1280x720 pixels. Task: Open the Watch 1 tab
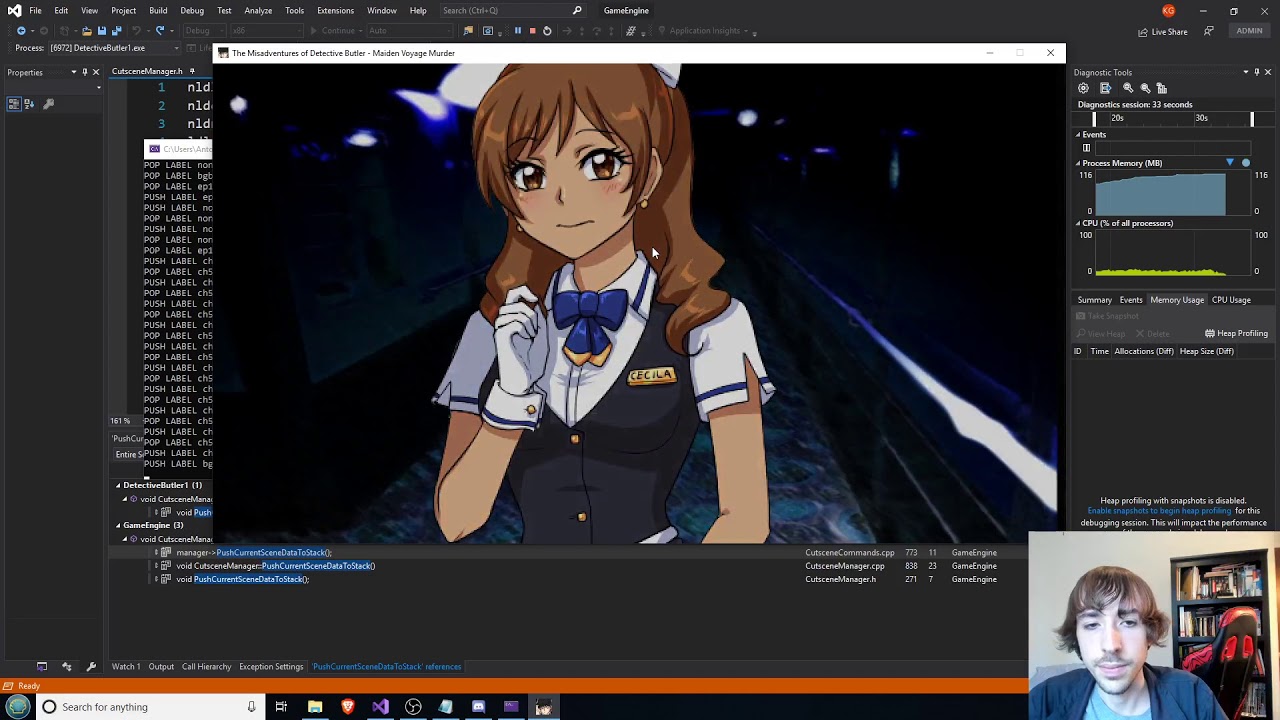[x=126, y=667]
